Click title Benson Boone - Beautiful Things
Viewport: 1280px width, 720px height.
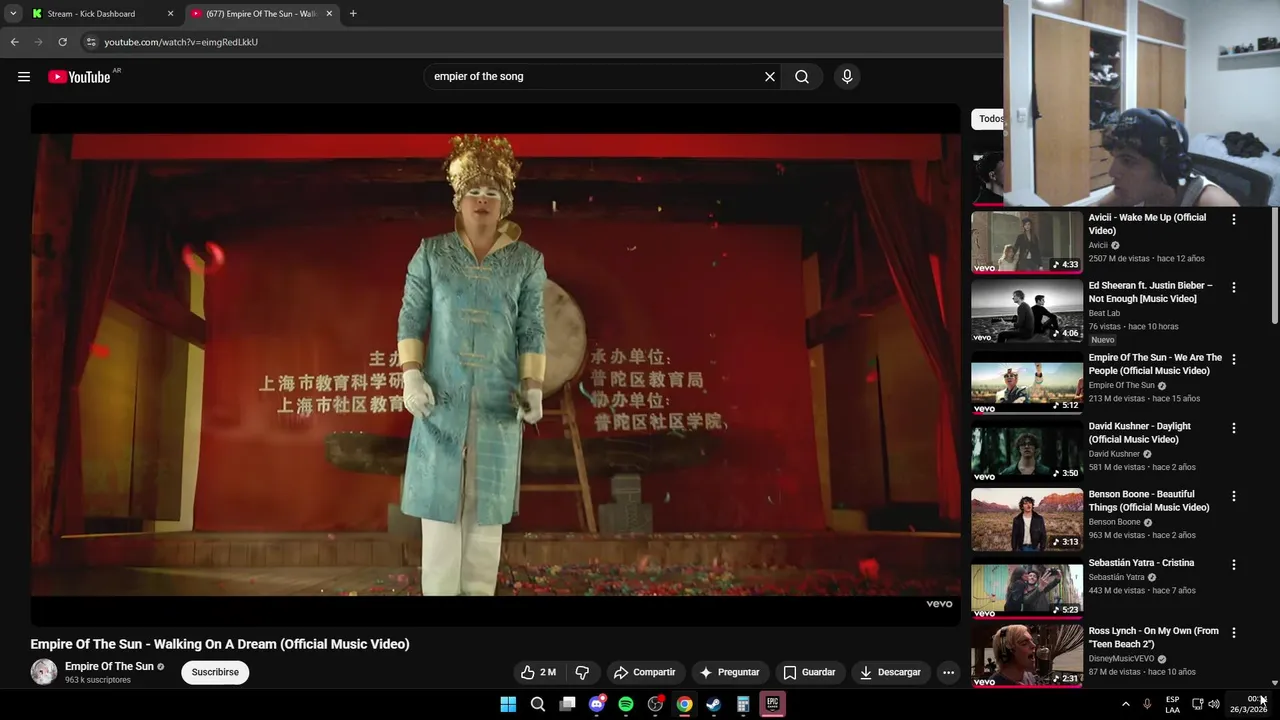coord(1149,501)
